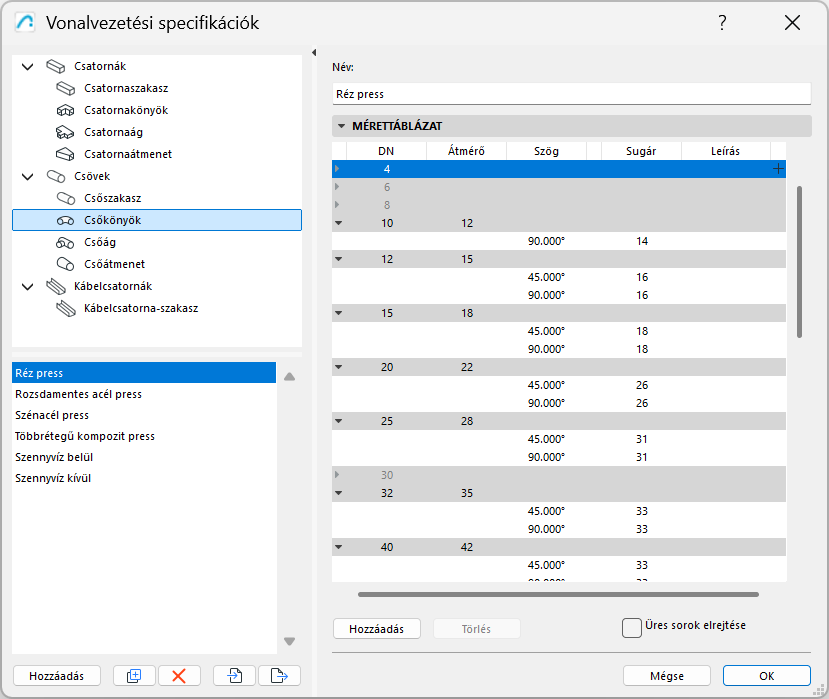Collapse the MÉRETTÁBLÁZAT section header
This screenshot has width=829, height=699.
click(342, 127)
